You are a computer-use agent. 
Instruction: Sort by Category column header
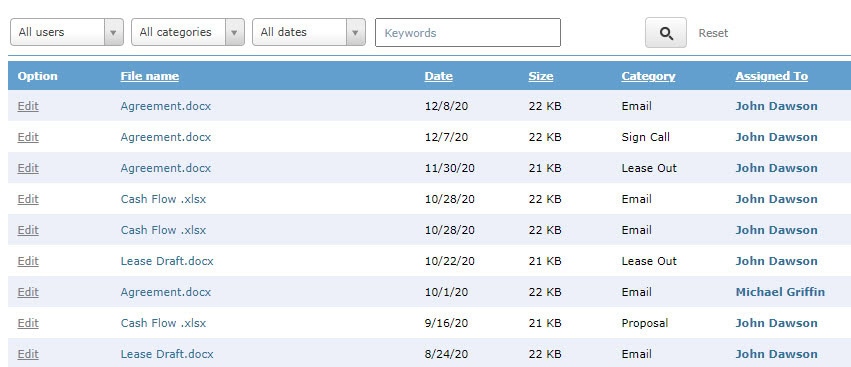(648, 76)
